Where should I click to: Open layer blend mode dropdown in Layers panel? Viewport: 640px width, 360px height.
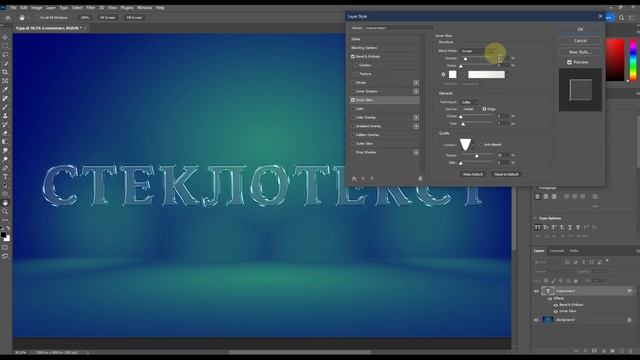(x=554, y=271)
